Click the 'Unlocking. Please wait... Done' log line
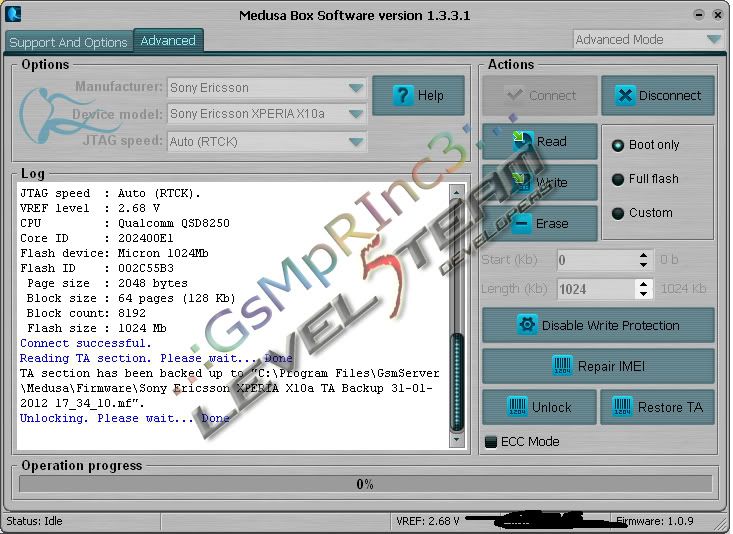 124,418
